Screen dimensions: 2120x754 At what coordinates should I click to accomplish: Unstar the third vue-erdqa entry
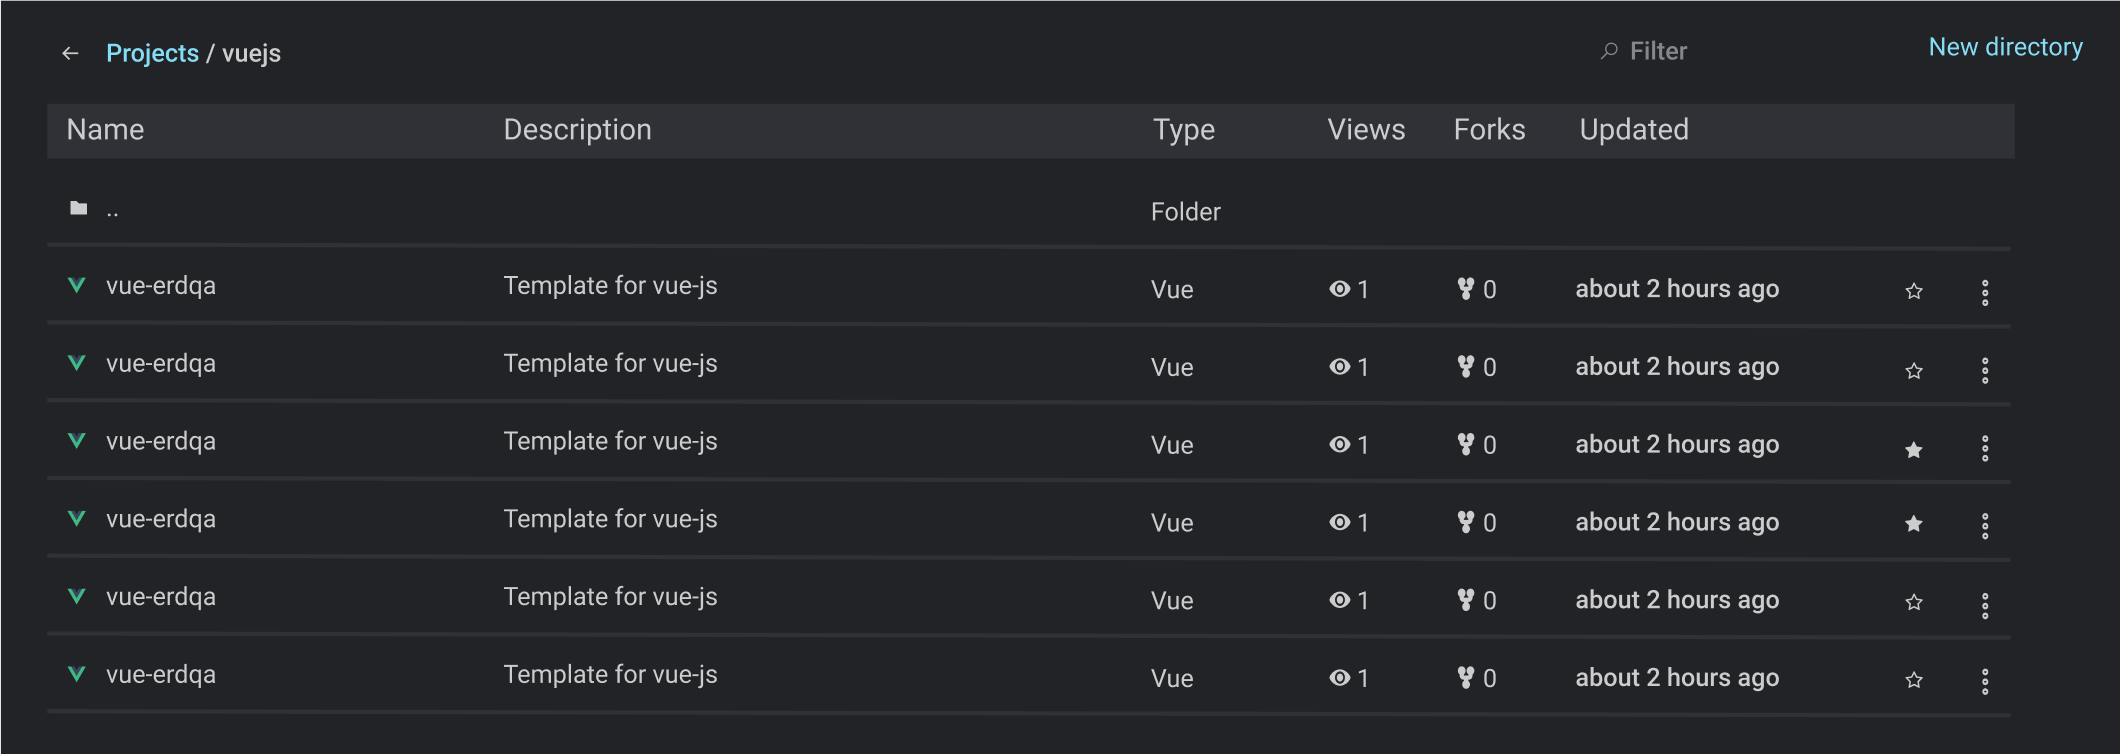[x=1913, y=448]
